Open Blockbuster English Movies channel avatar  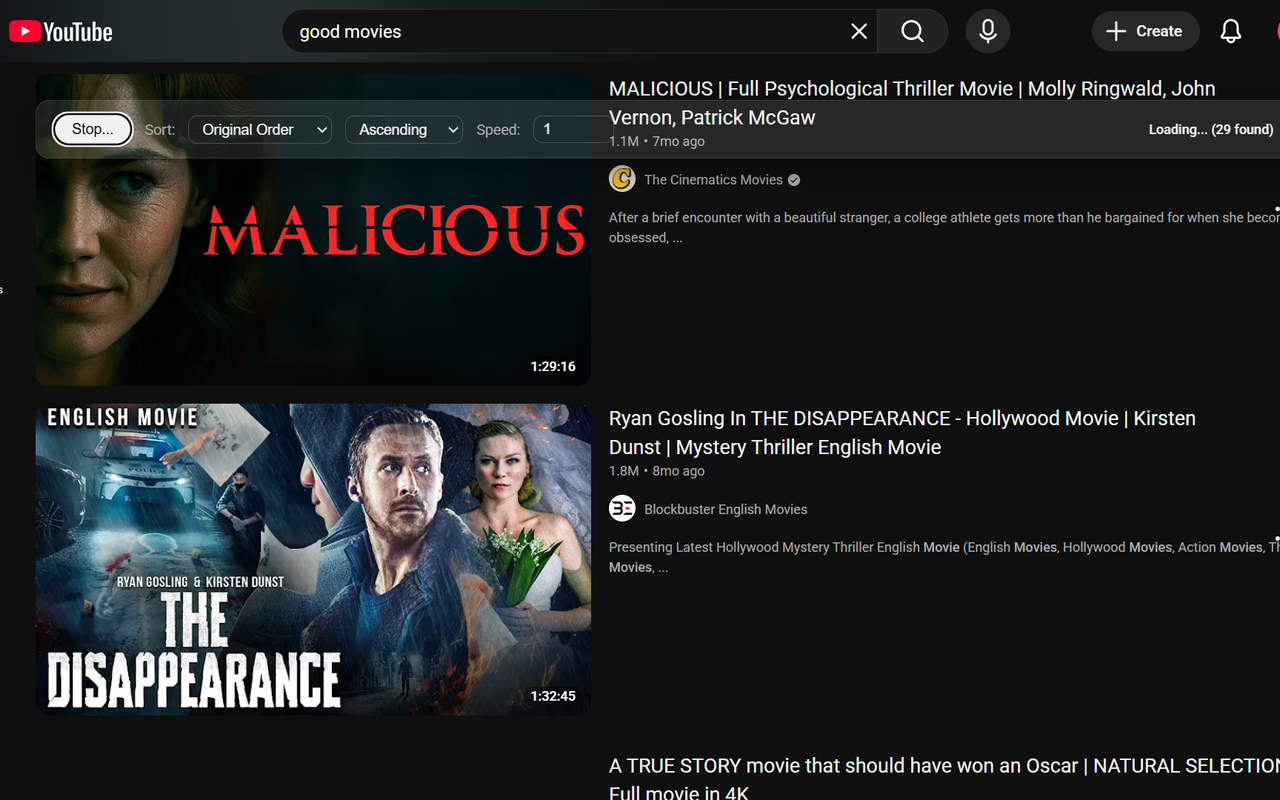[x=622, y=509]
